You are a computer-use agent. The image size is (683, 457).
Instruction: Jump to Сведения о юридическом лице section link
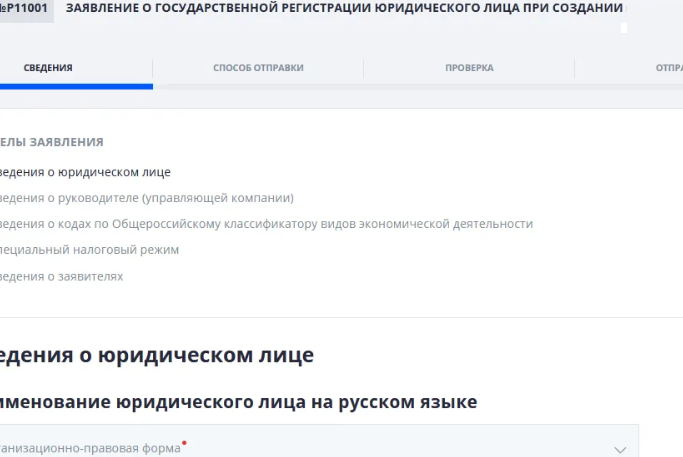(85, 172)
